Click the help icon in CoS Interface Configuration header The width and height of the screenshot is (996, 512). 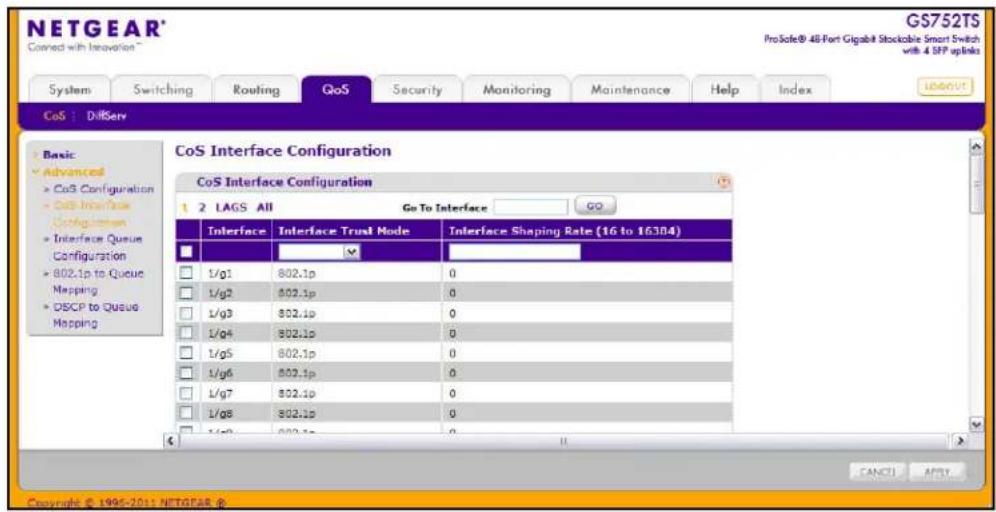click(722, 182)
